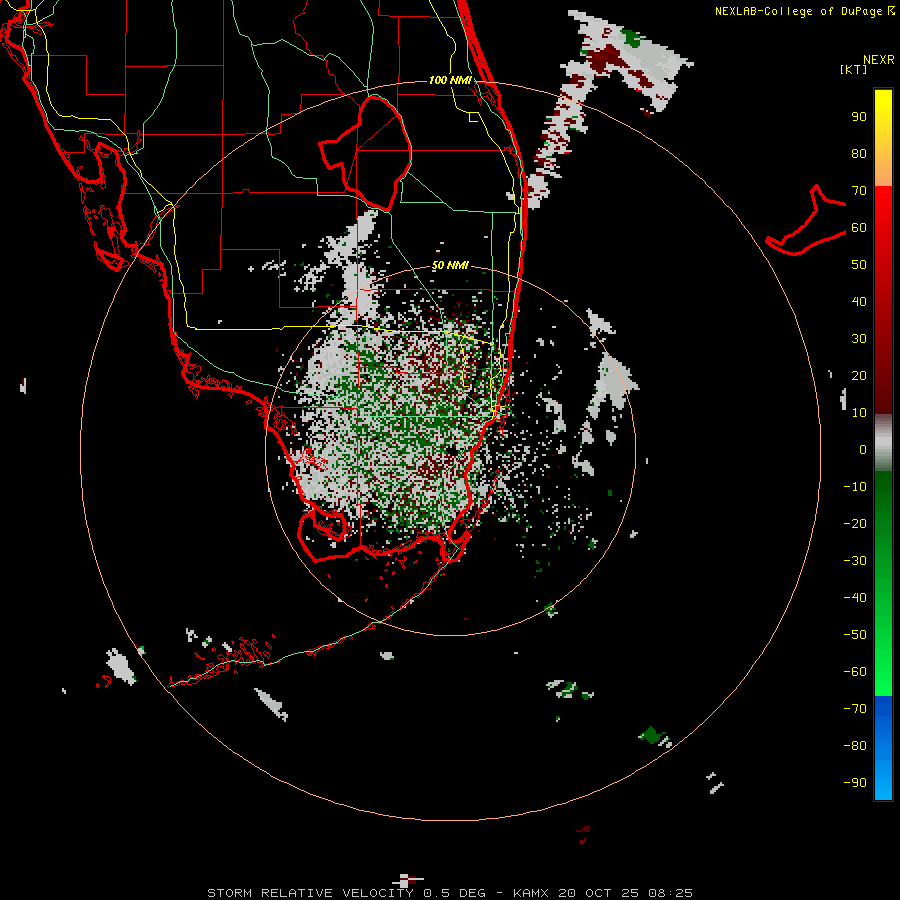The image size is (900, 900).
Task: Click the 80 value on velocity scale
Action: pos(859,154)
